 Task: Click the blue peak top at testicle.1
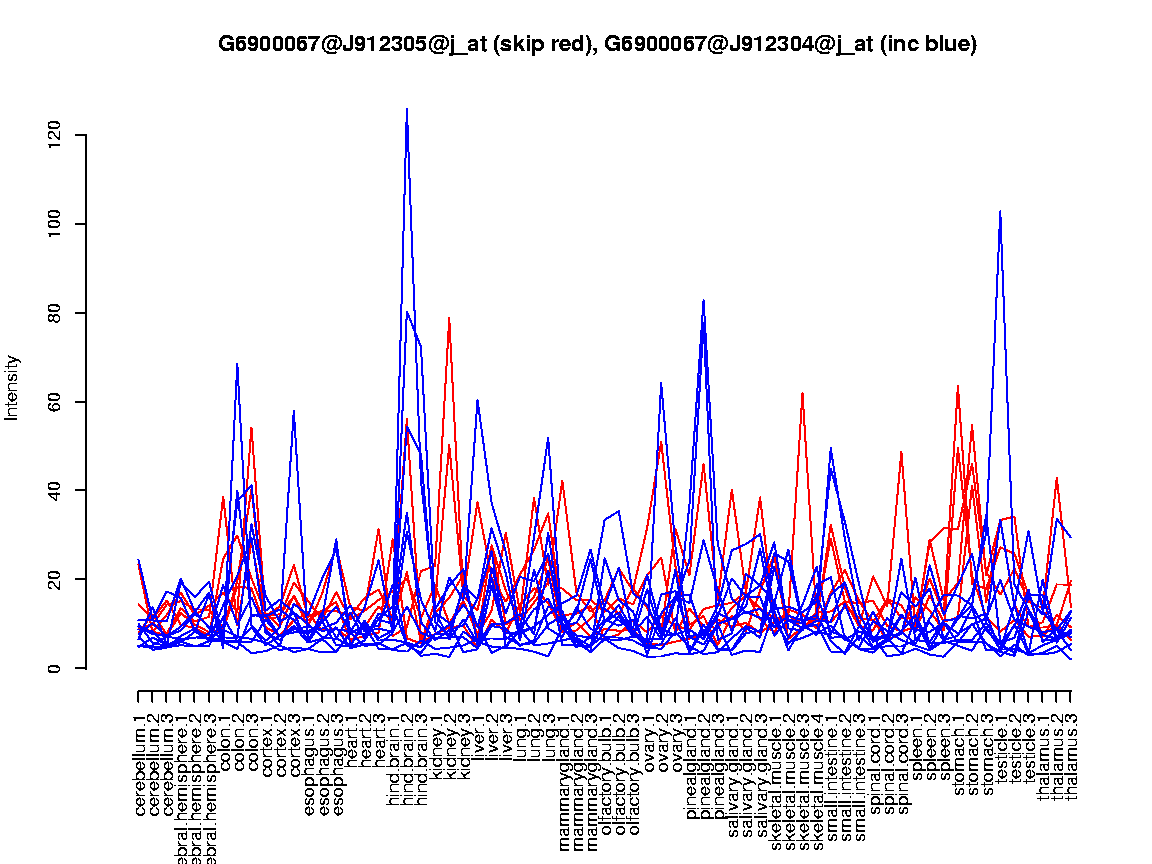click(x=1000, y=212)
